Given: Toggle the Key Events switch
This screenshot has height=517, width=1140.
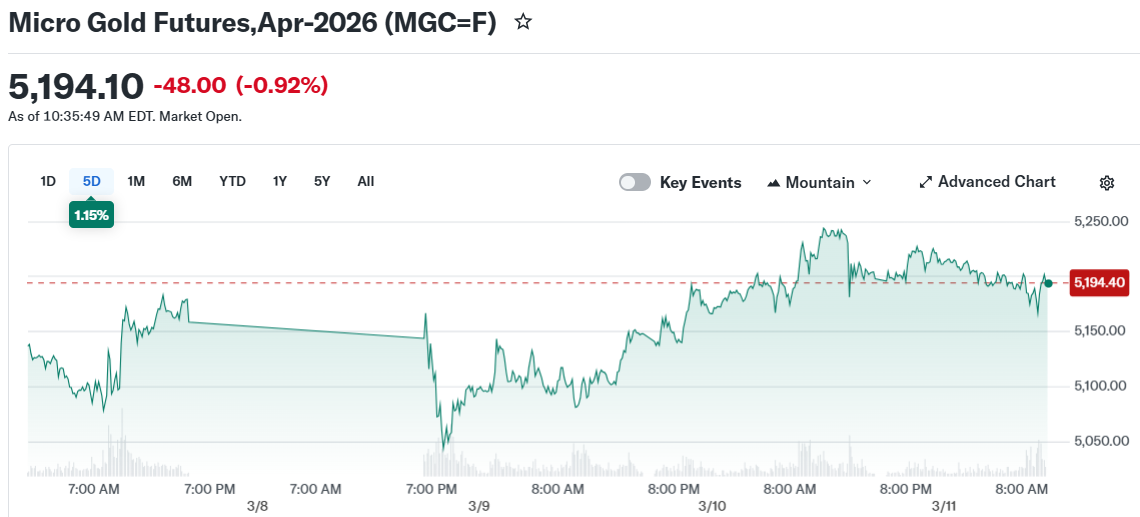Looking at the screenshot, I should 635,182.
